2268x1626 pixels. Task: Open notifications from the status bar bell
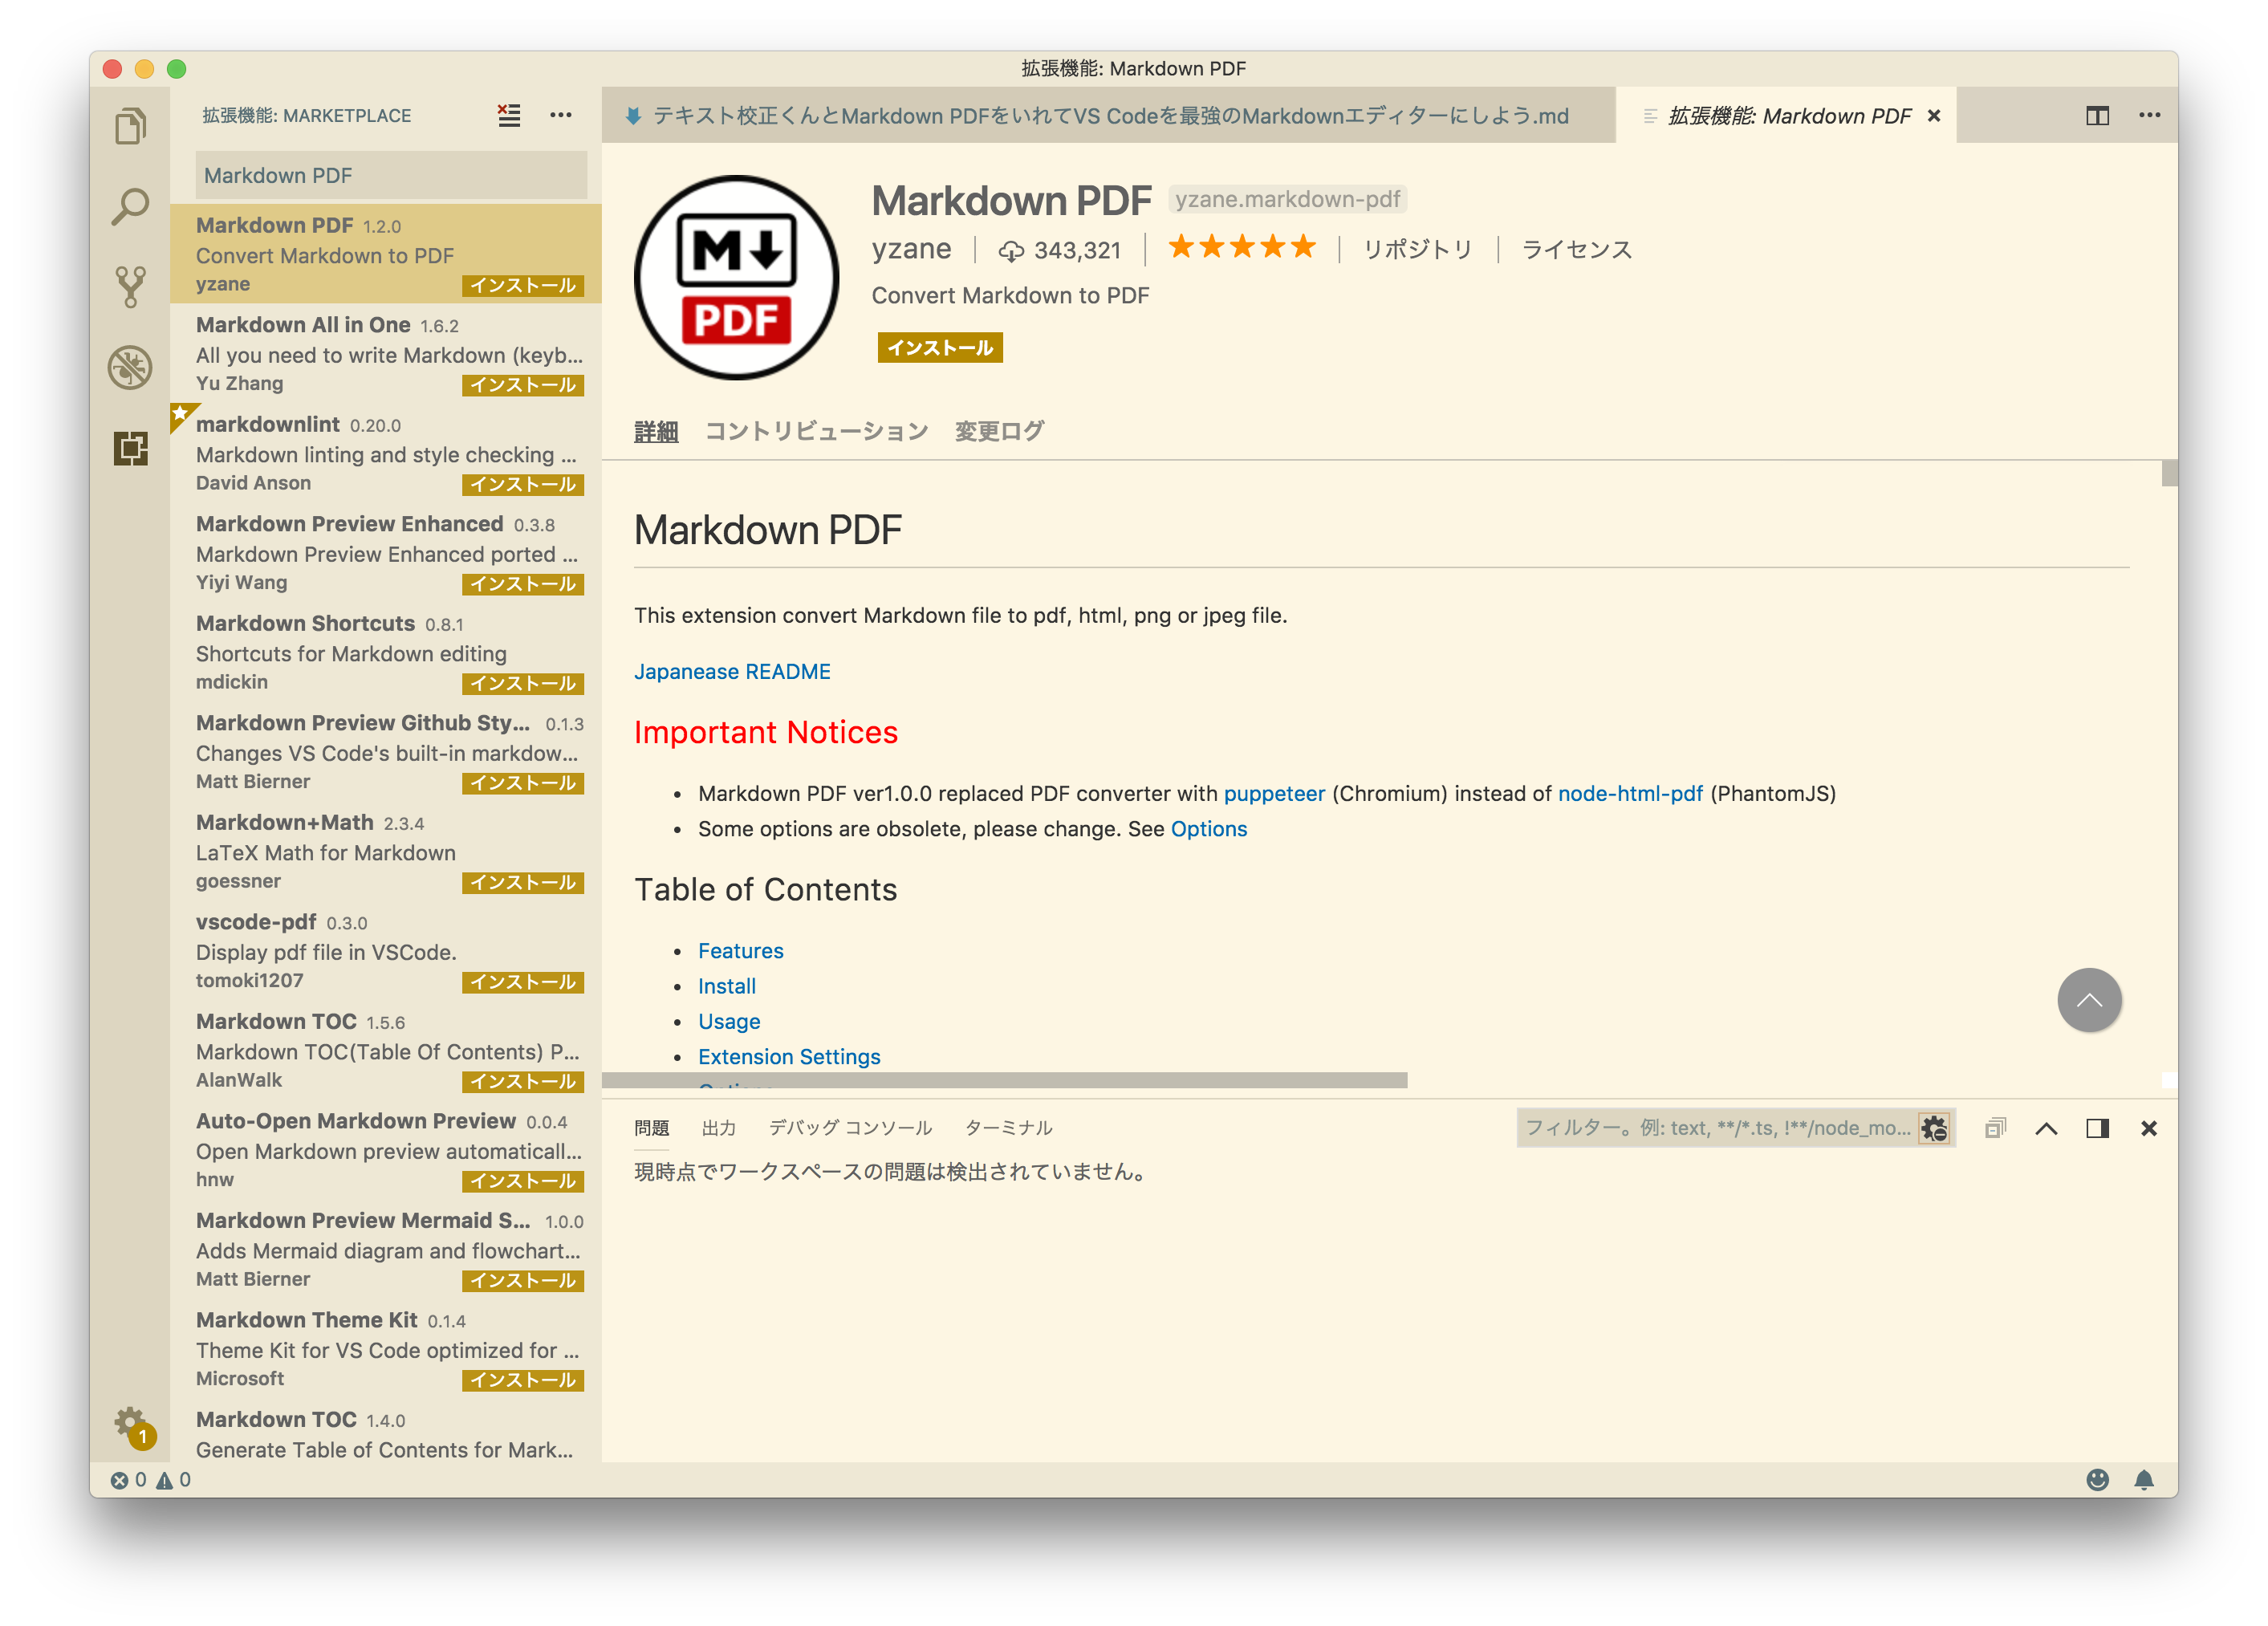(2144, 1480)
